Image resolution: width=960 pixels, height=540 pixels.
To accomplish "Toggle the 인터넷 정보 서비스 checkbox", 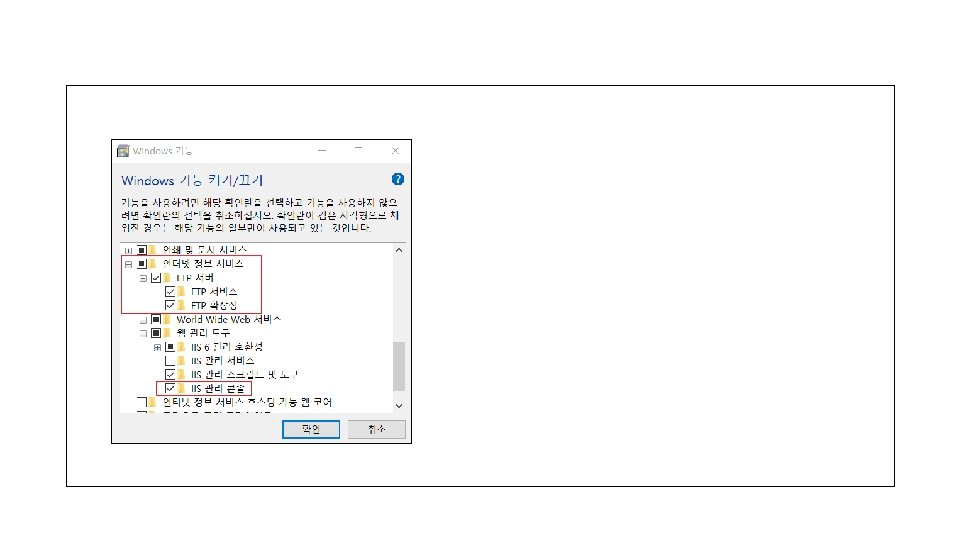I will pos(142,264).
